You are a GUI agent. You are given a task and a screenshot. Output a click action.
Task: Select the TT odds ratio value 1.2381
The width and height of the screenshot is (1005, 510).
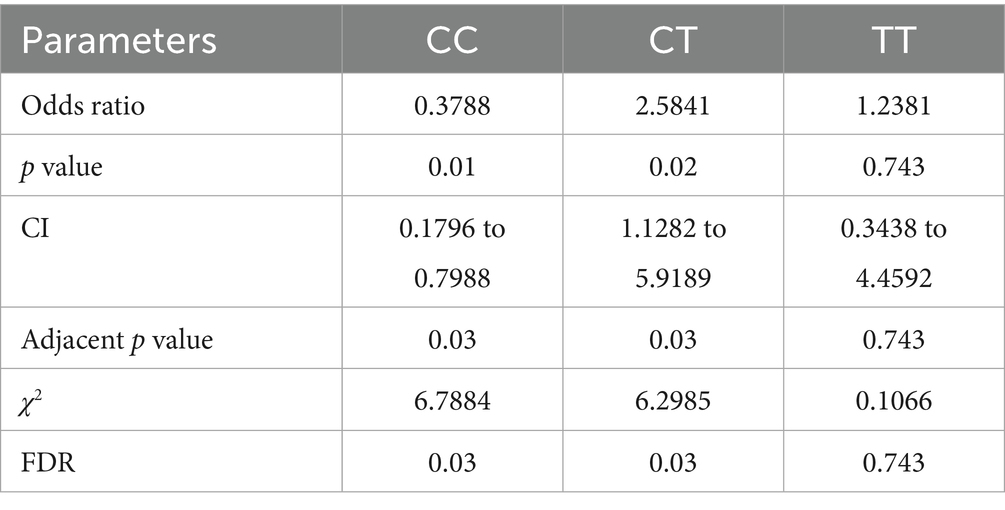click(893, 105)
